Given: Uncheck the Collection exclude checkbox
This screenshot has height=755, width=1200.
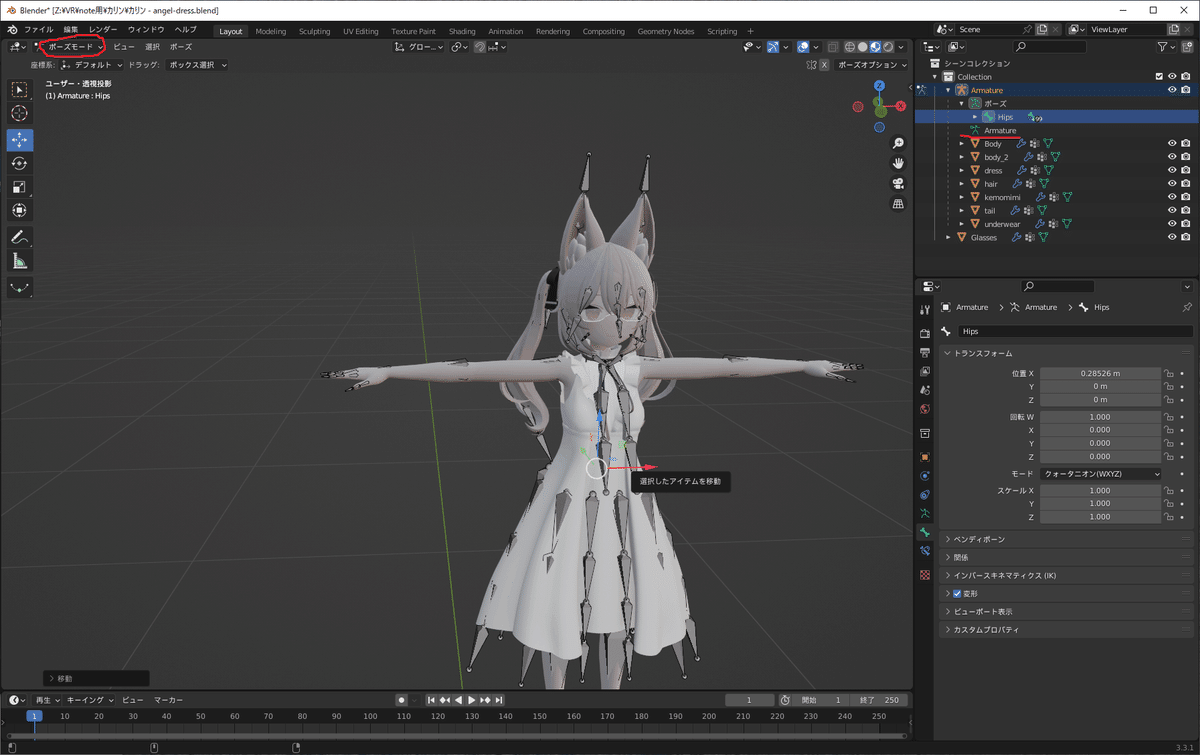Looking at the screenshot, I should [1159, 77].
